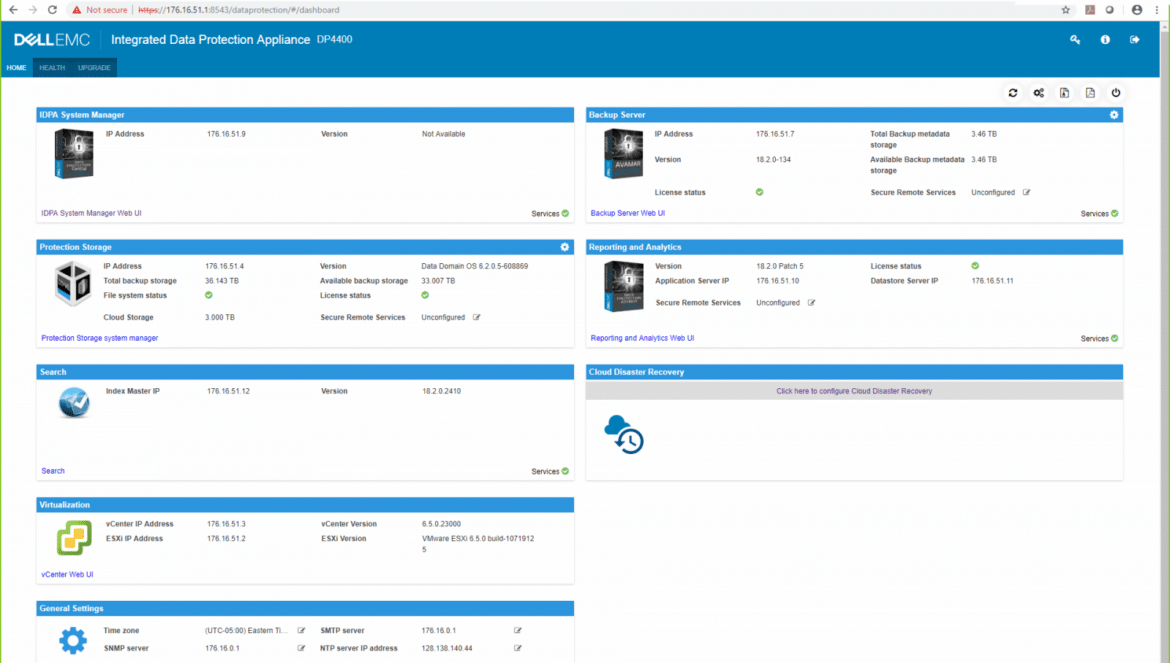Open the info icon in the header
The width and height of the screenshot is (1170, 663).
(1105, 40)
